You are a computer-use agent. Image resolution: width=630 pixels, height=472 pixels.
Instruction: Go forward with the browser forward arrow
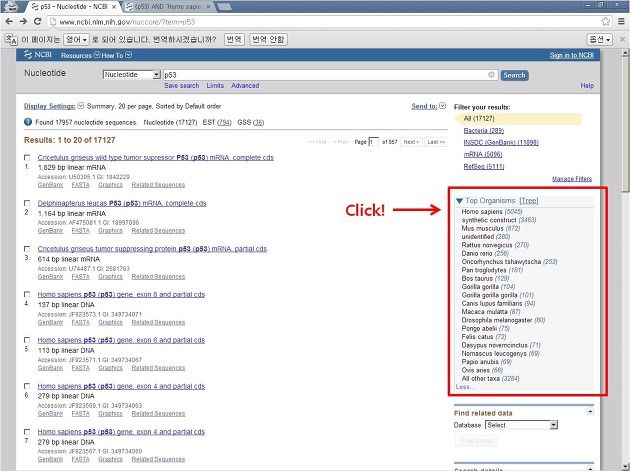coord(23,22)
